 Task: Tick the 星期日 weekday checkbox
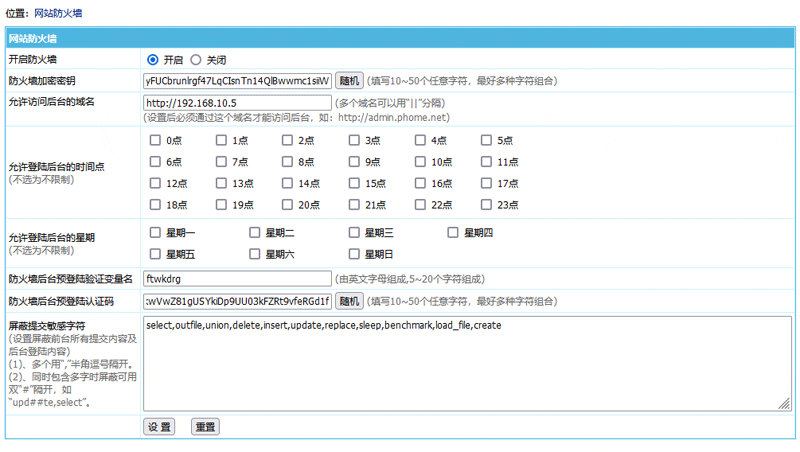(x=354, y=254)
